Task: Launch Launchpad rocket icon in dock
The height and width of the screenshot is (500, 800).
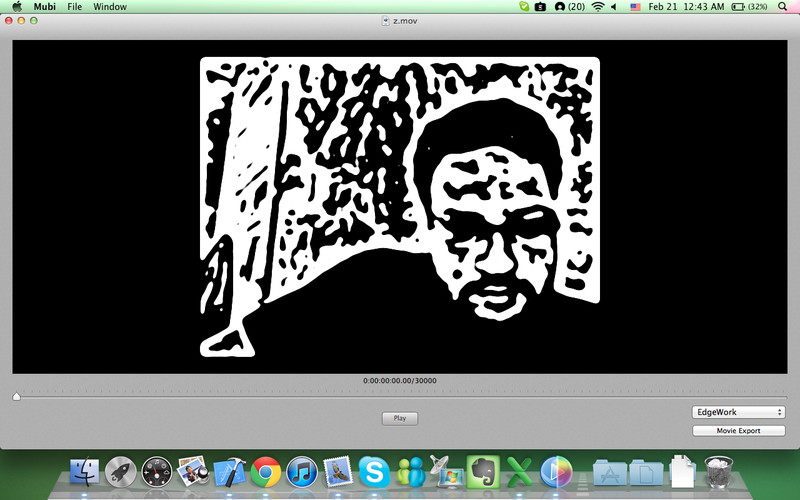Action: [x=120, y=471]
